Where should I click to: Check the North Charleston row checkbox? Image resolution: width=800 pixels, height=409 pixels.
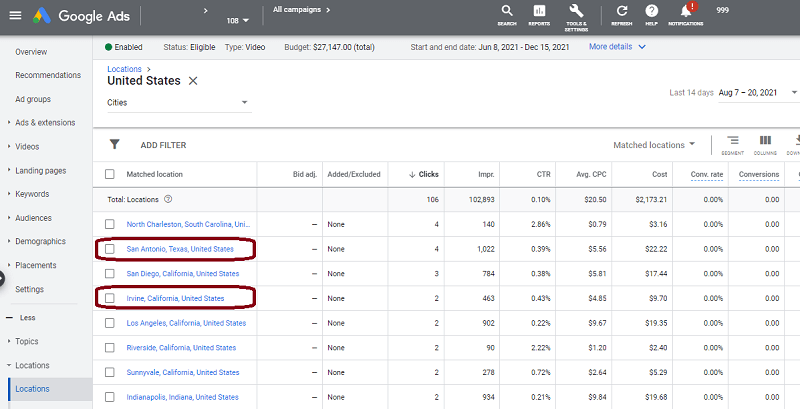click(110, 224)
